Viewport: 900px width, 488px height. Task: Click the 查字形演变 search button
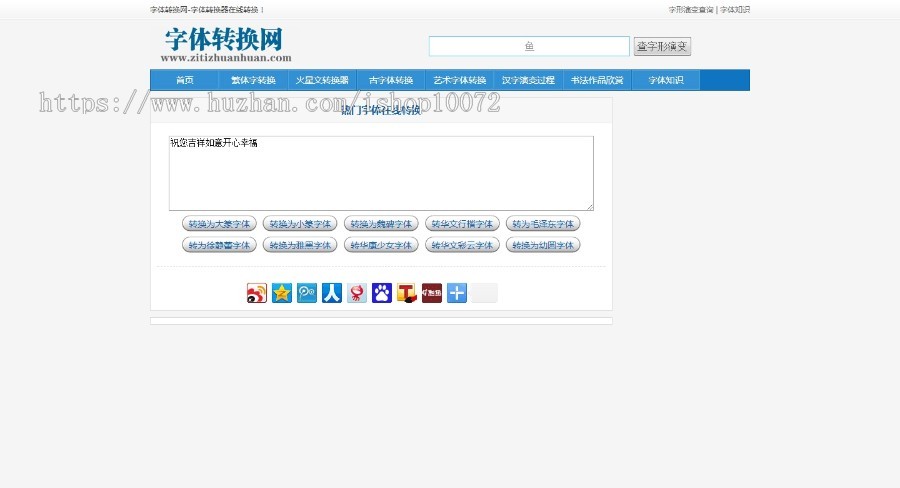[662, 47]
